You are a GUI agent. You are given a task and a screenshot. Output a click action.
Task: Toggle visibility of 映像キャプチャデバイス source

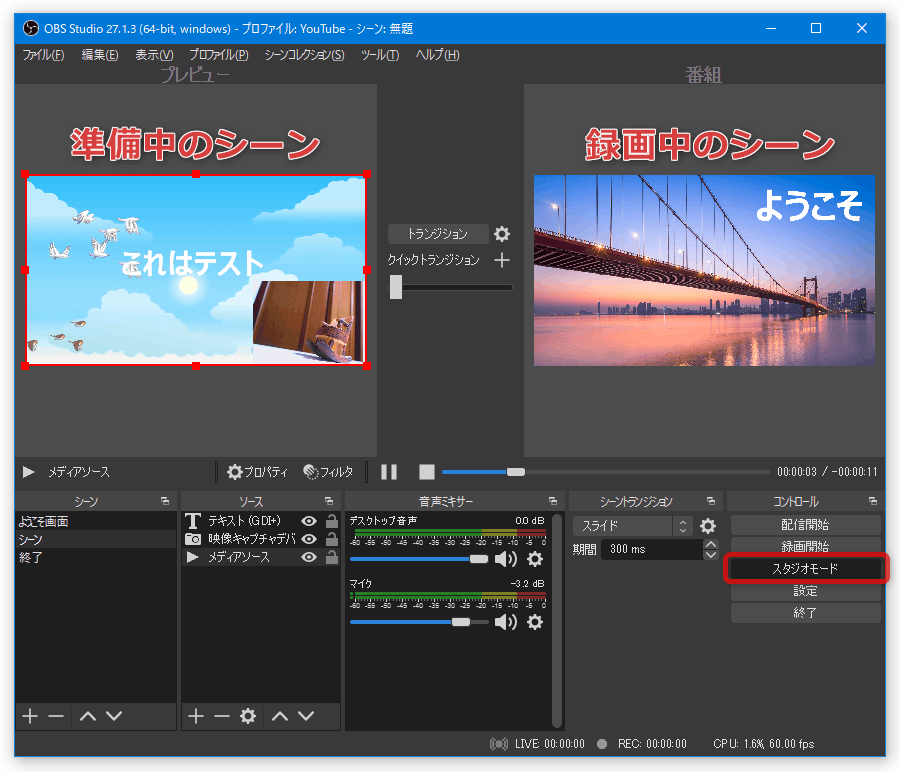pyautogui.click(x=309, y=539)
